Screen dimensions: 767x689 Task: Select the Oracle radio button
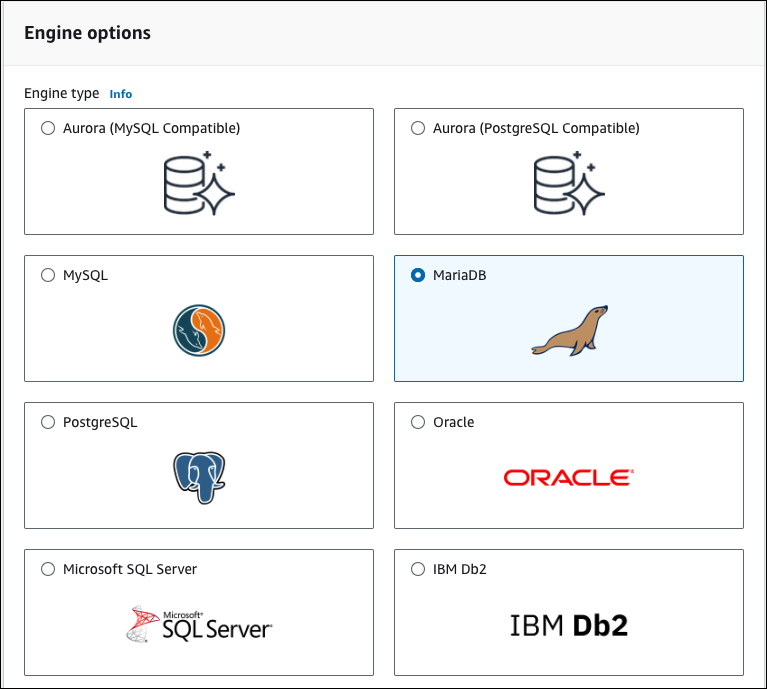point(418,422)
